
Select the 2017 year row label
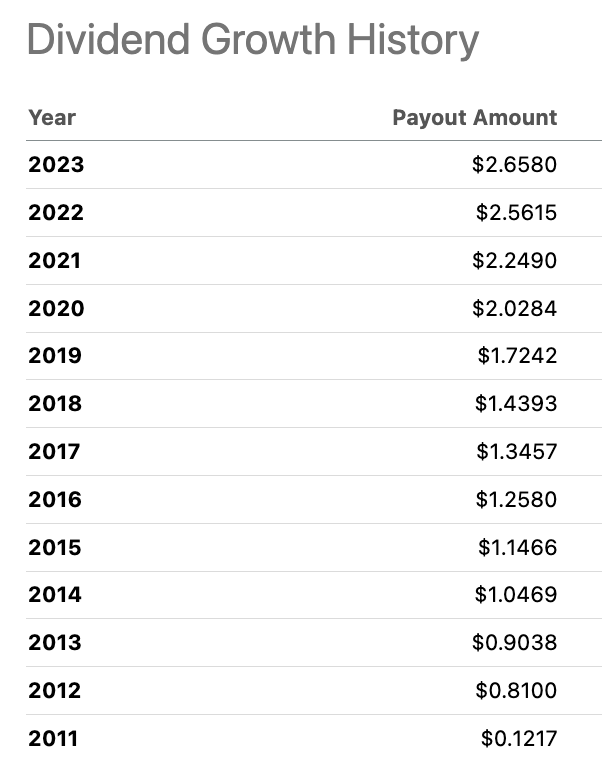pos(54,452)
